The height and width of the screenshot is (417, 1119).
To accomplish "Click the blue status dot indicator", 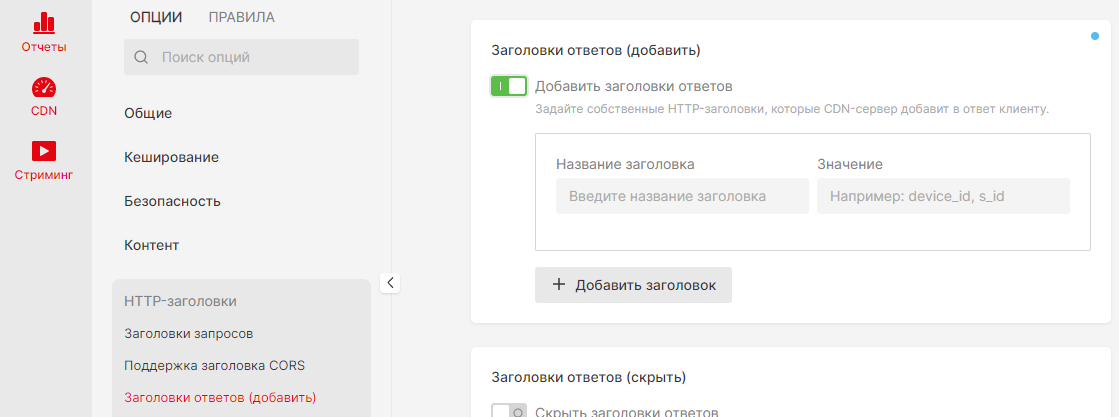I will click(1095, 36).
